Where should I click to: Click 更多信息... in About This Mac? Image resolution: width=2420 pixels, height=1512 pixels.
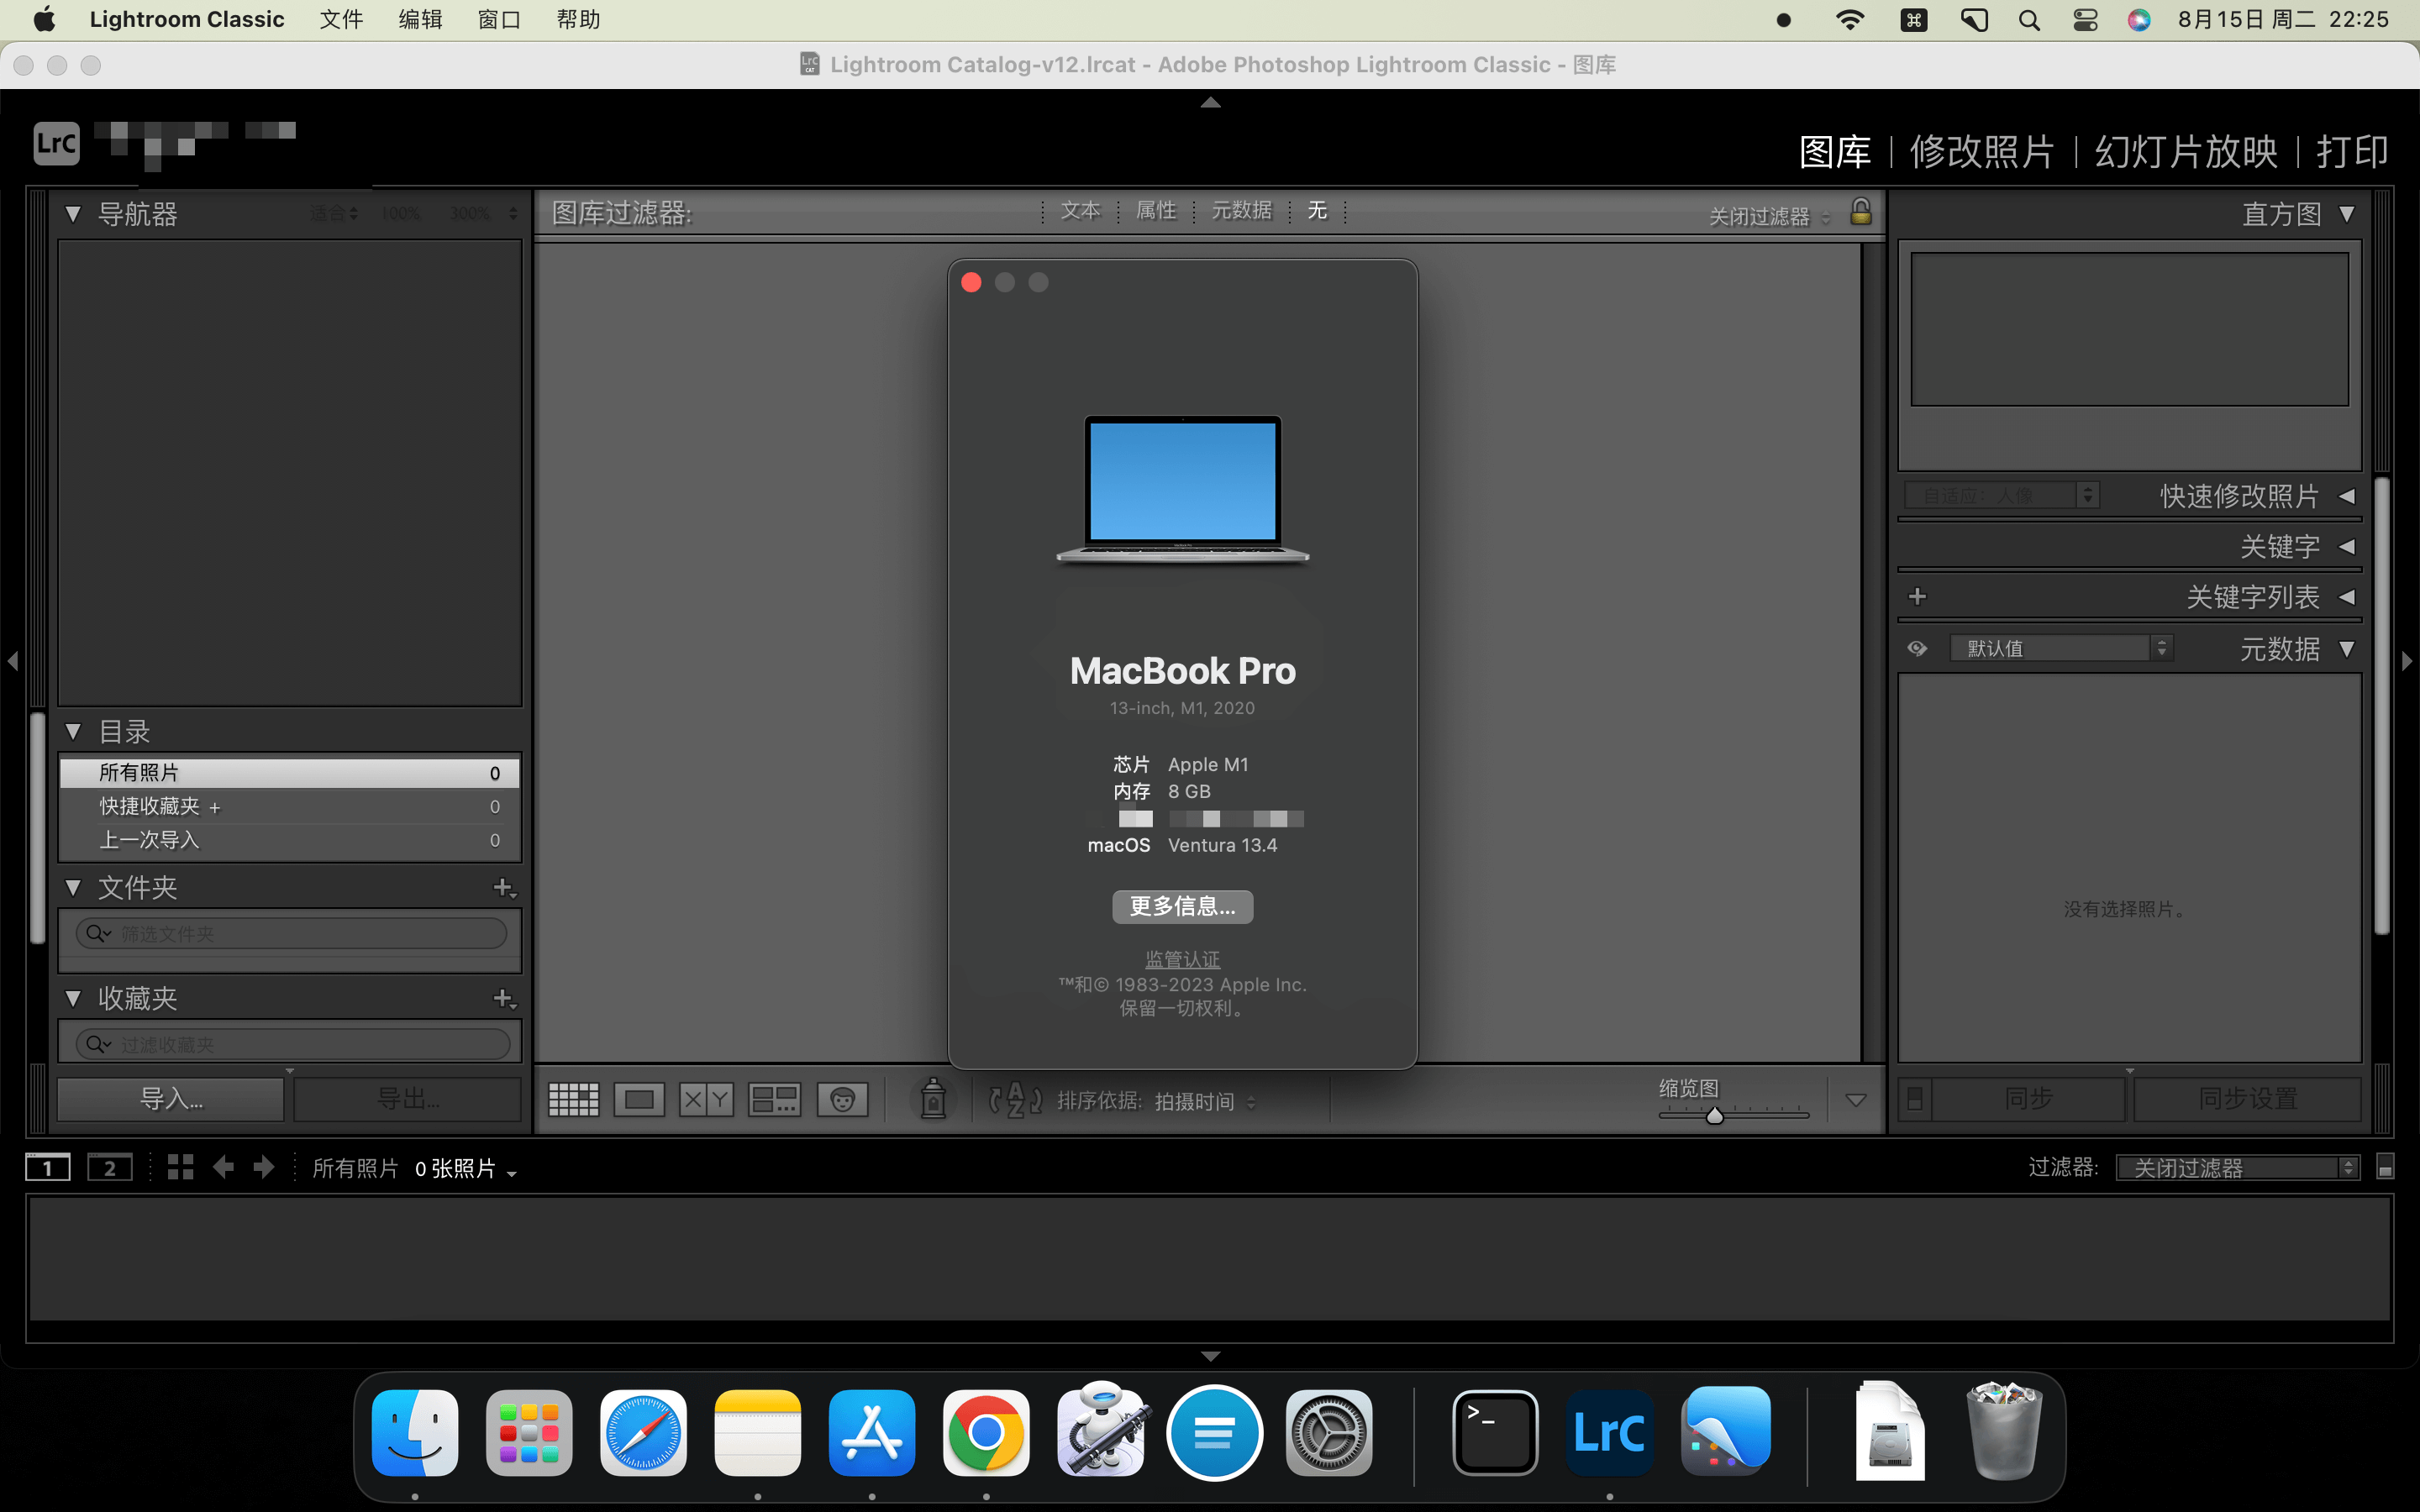1182,907
